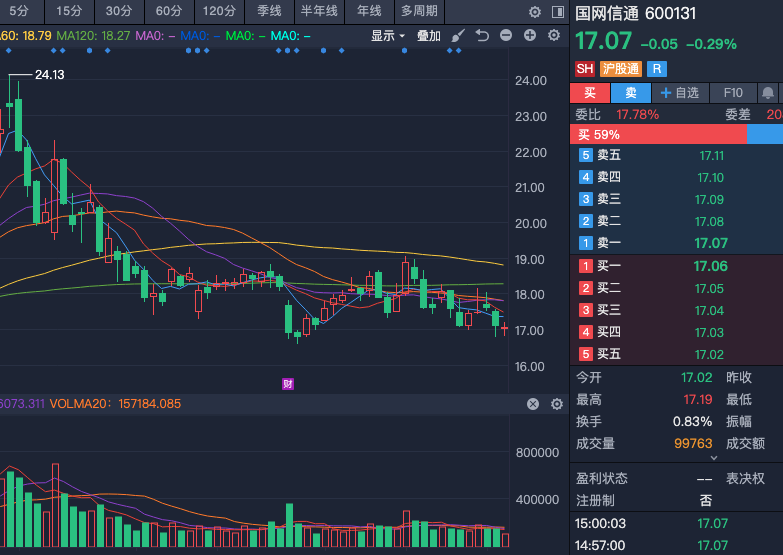Click the undo arrow icon
783x555 pixels.
click(482, 35)
